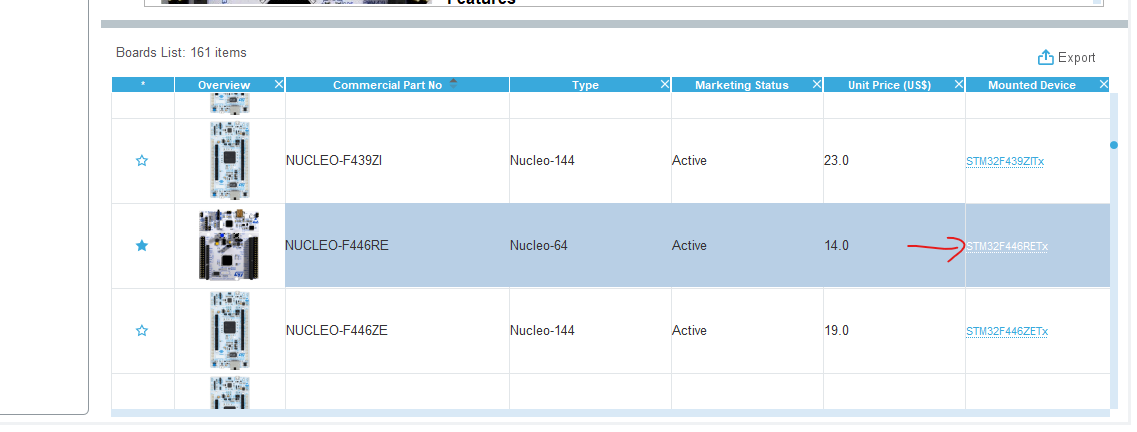Click the Nucleo-144 type cell for NUCLEO-F439ZI
1137x432 pixels.
590,161
